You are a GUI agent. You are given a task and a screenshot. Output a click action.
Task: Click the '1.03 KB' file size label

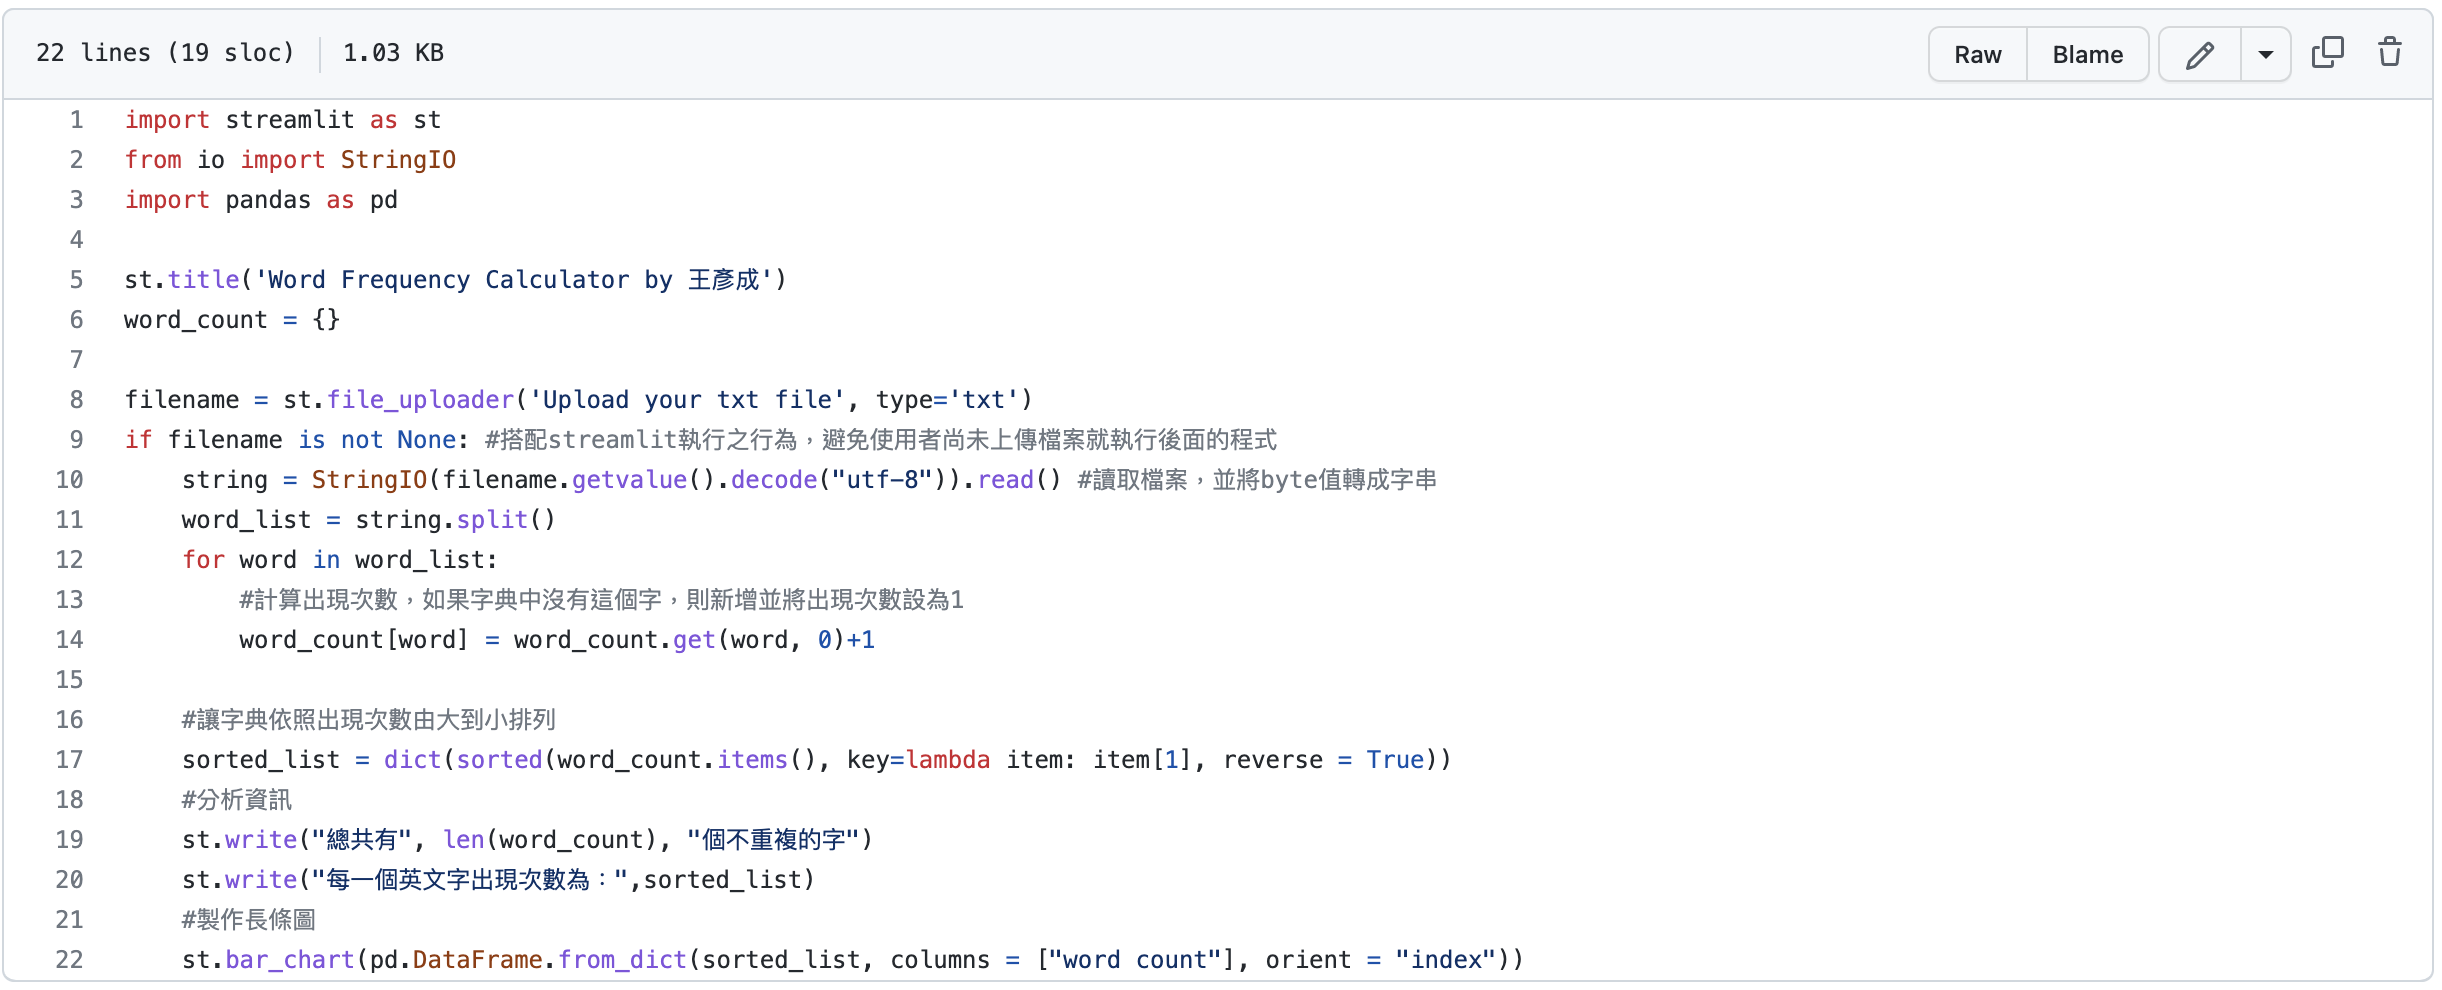point(392,52)
